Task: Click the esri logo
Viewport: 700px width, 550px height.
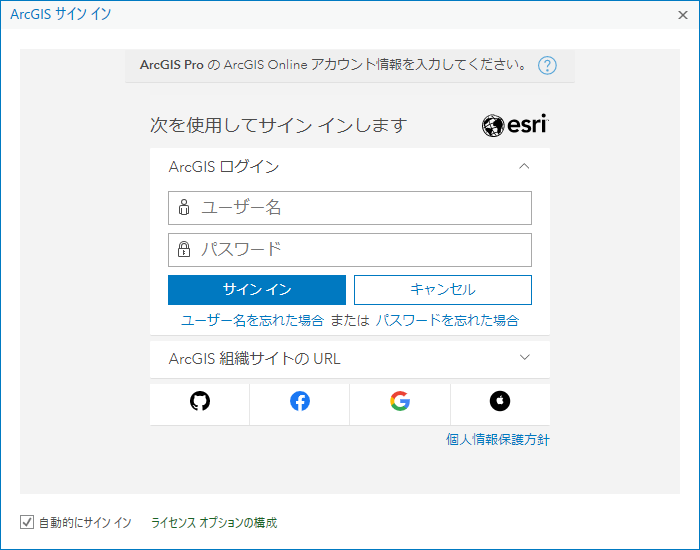Action: (515, 125)
